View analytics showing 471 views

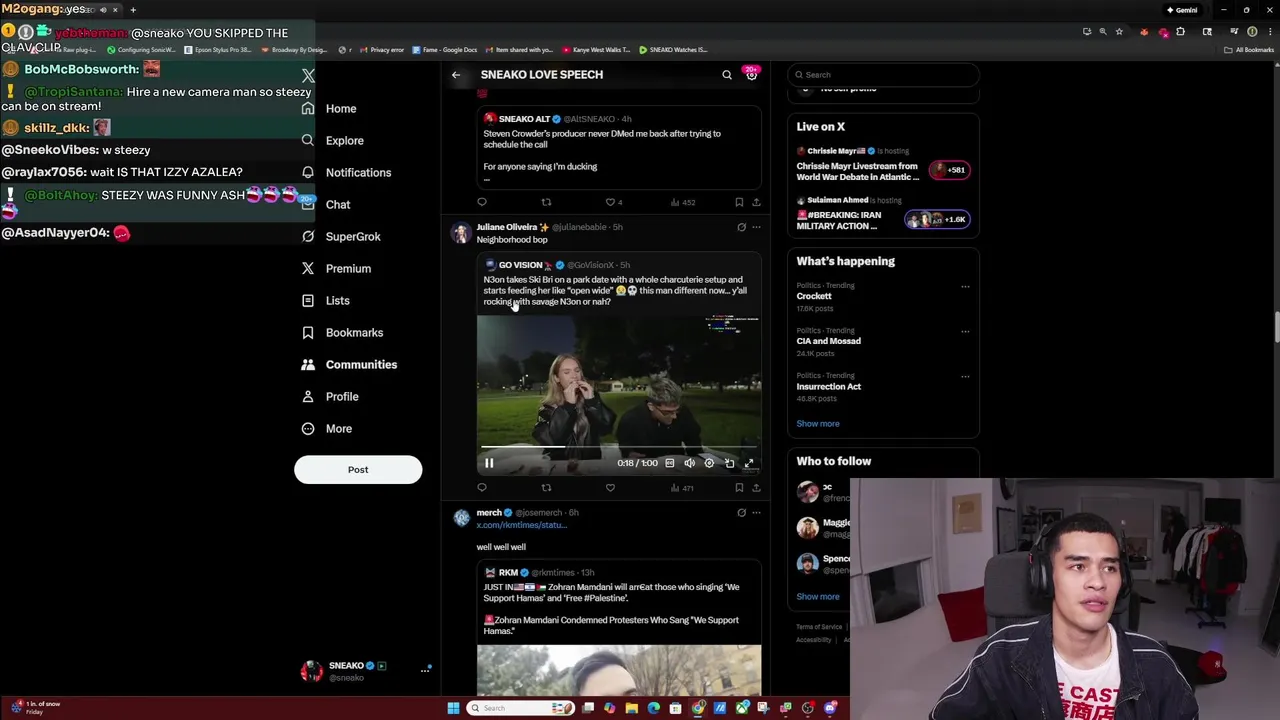(682, 488)
